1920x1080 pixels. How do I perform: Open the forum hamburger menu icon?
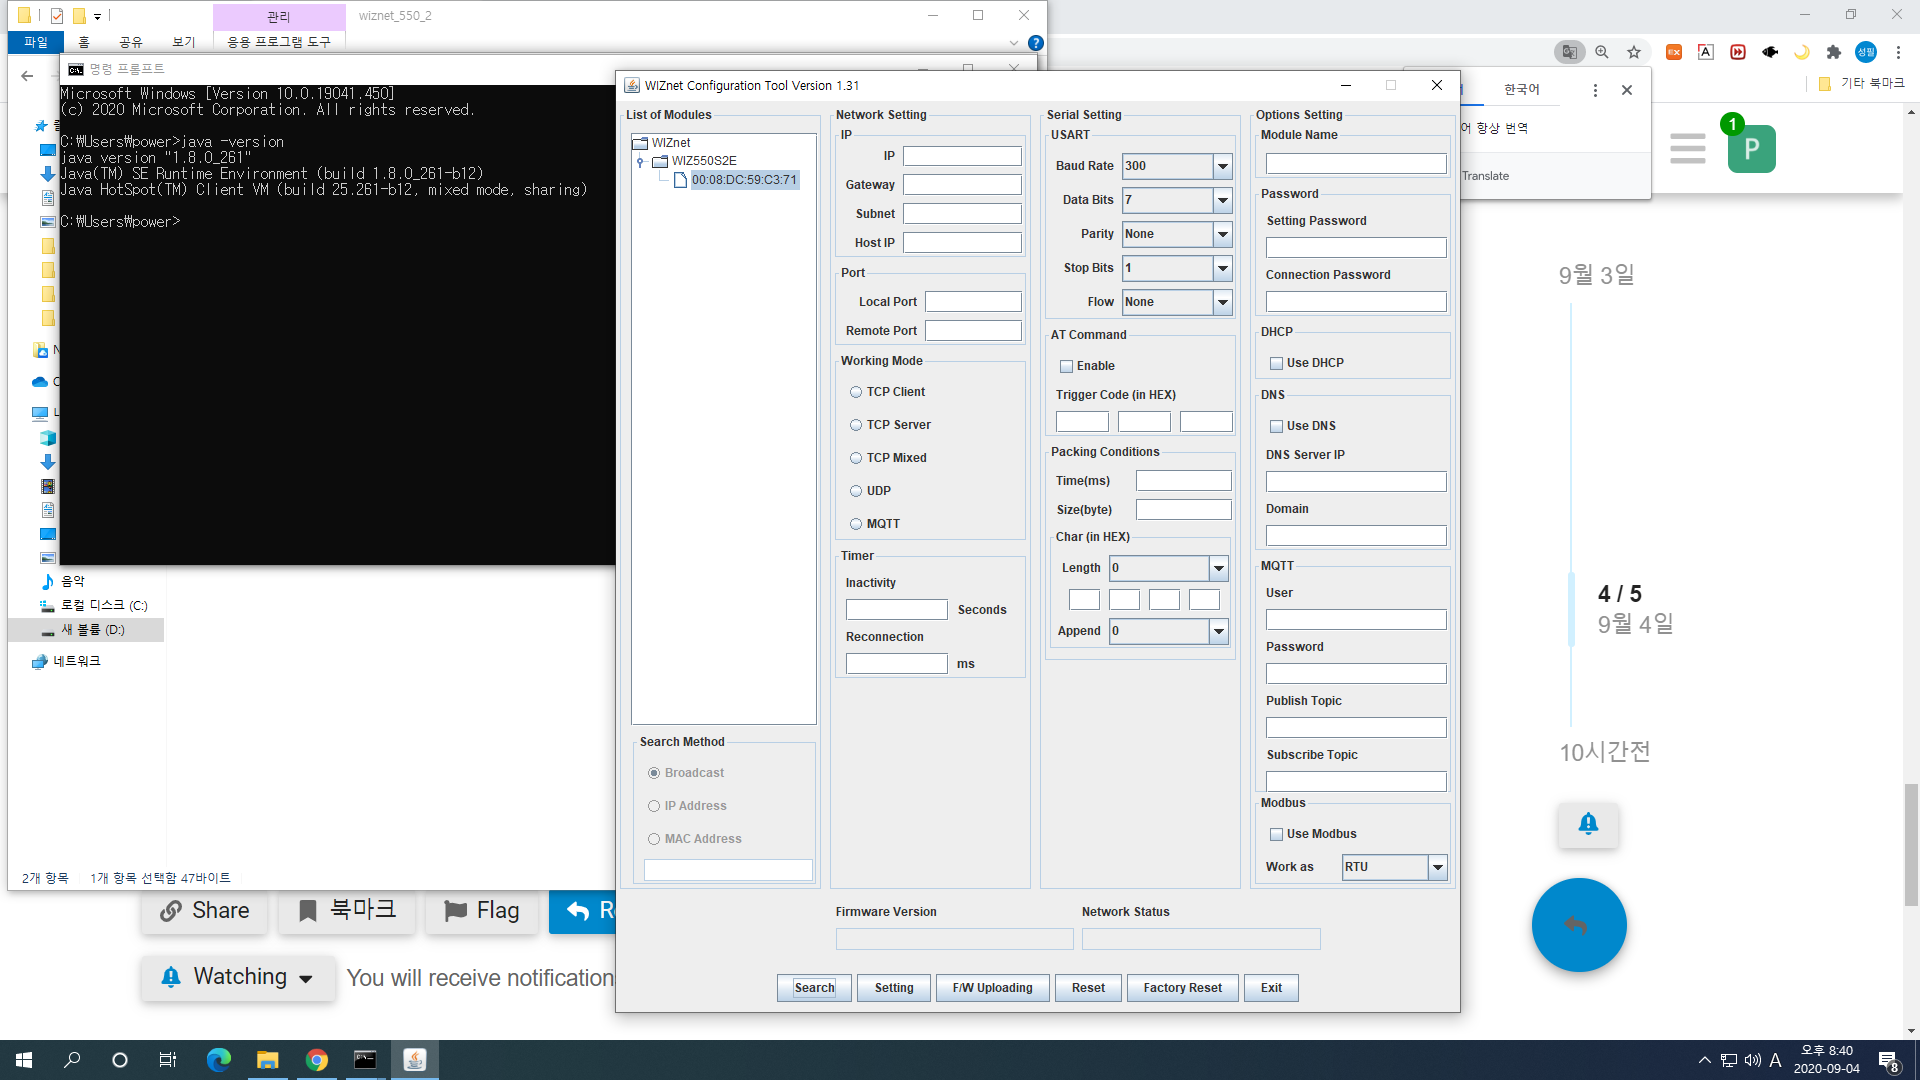tap(1687, 149)
